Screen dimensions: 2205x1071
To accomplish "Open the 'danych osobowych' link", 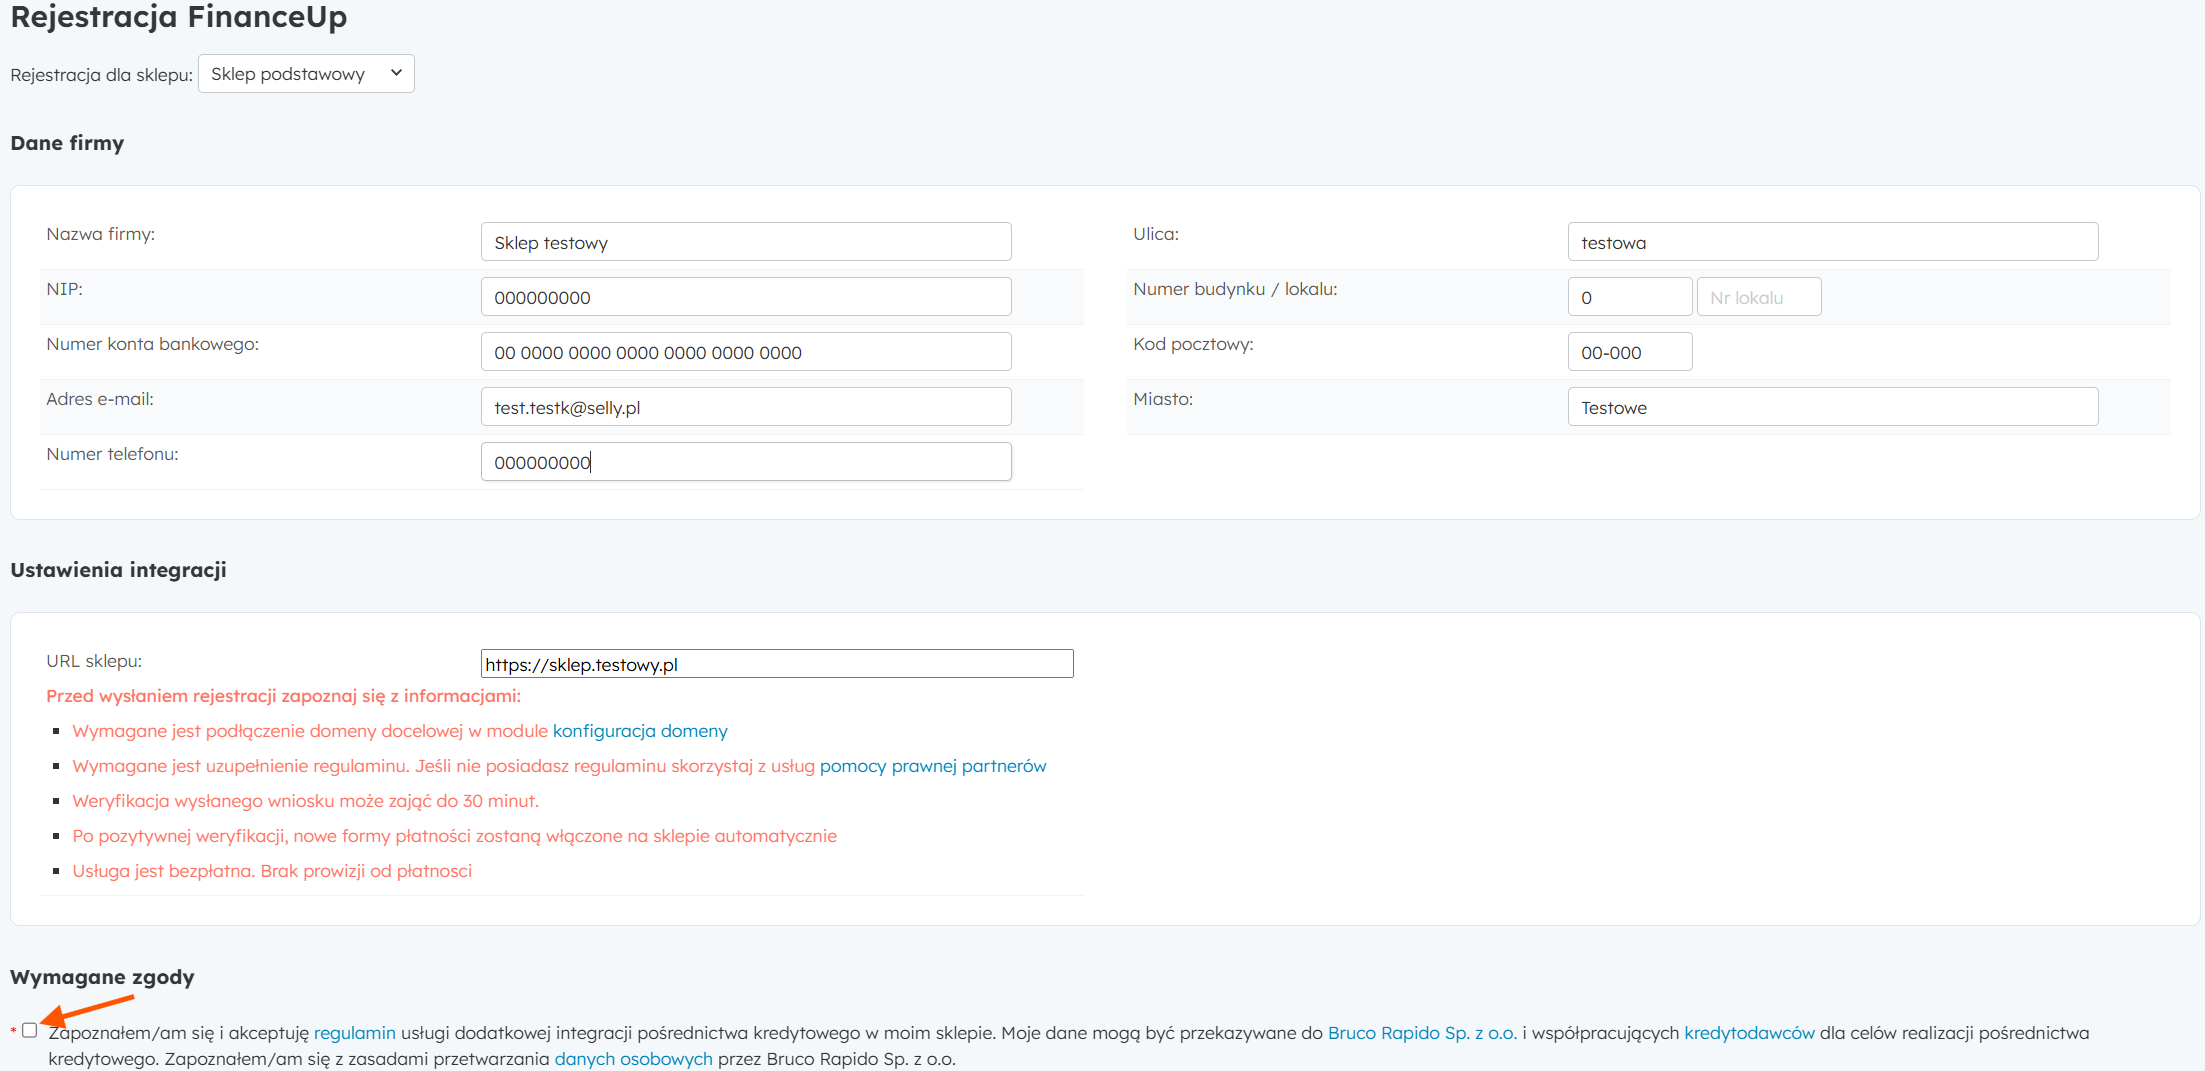I will [x=633, y=1059].
